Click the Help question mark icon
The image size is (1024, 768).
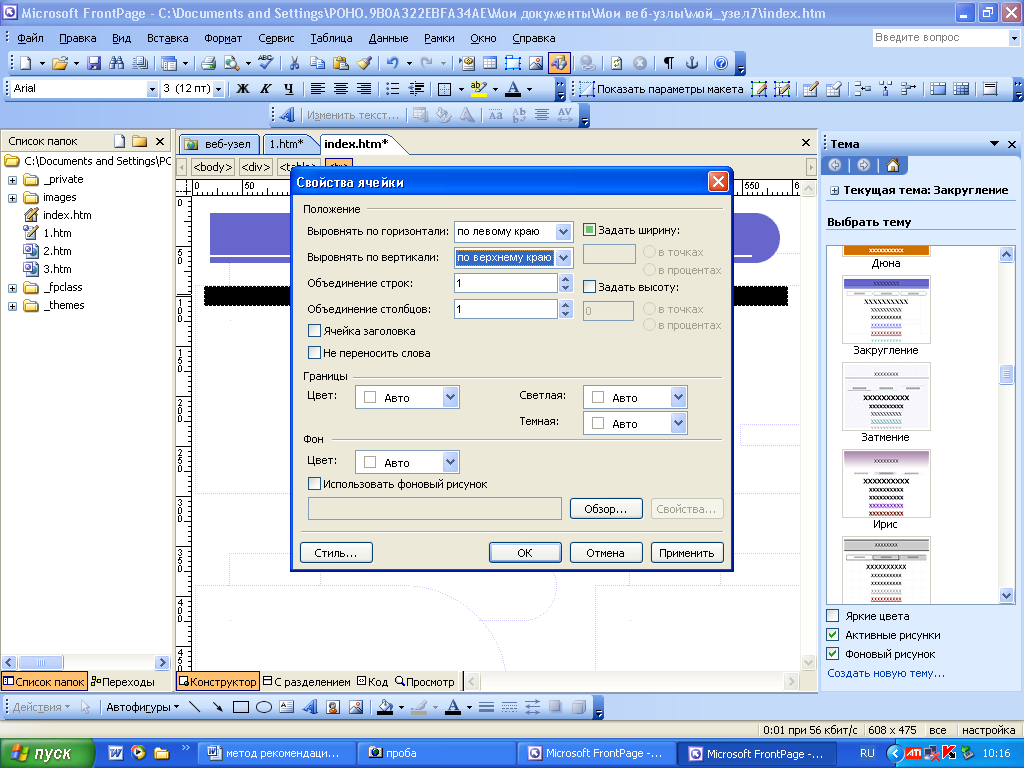point(721,63)
